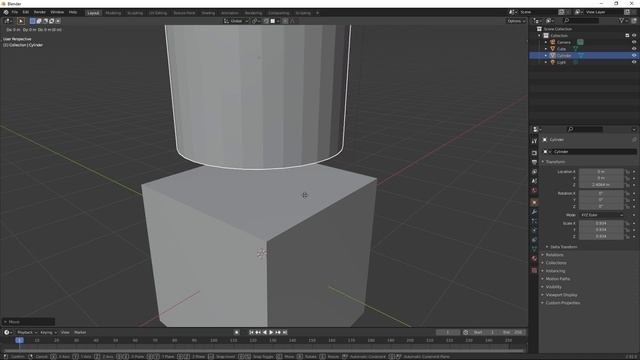Open the Texture properties tab icon
This screenshot has width=640, height=360.
pyautogui.click(x=534, y=270)
